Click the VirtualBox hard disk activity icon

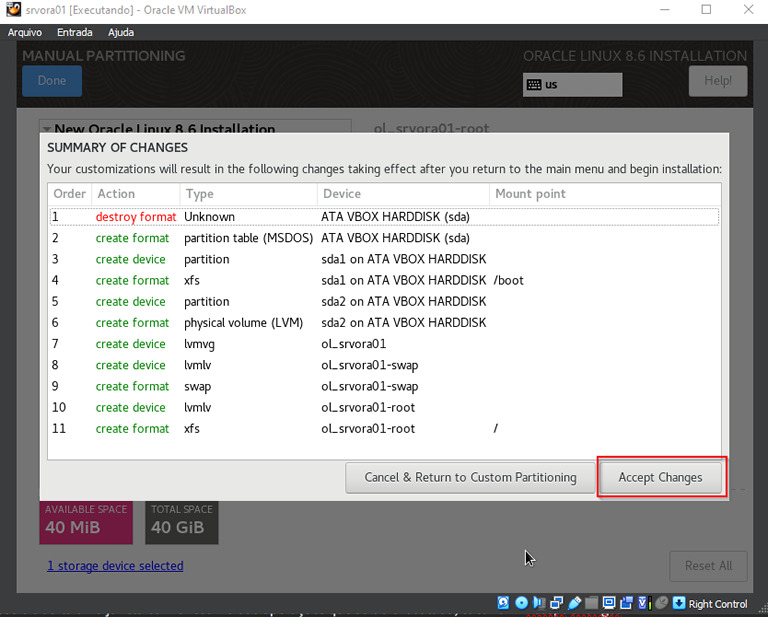point(503,603)
